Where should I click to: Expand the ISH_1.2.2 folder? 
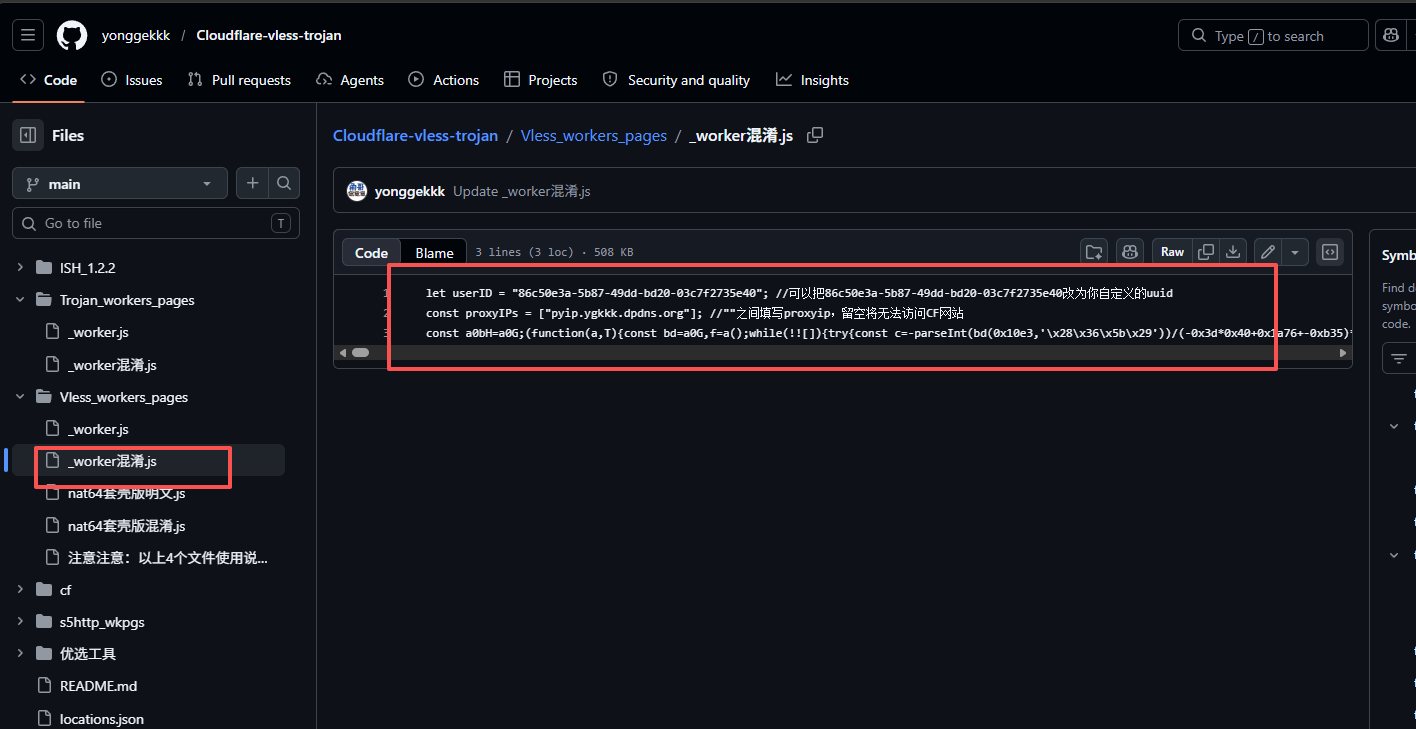[20, 268]
